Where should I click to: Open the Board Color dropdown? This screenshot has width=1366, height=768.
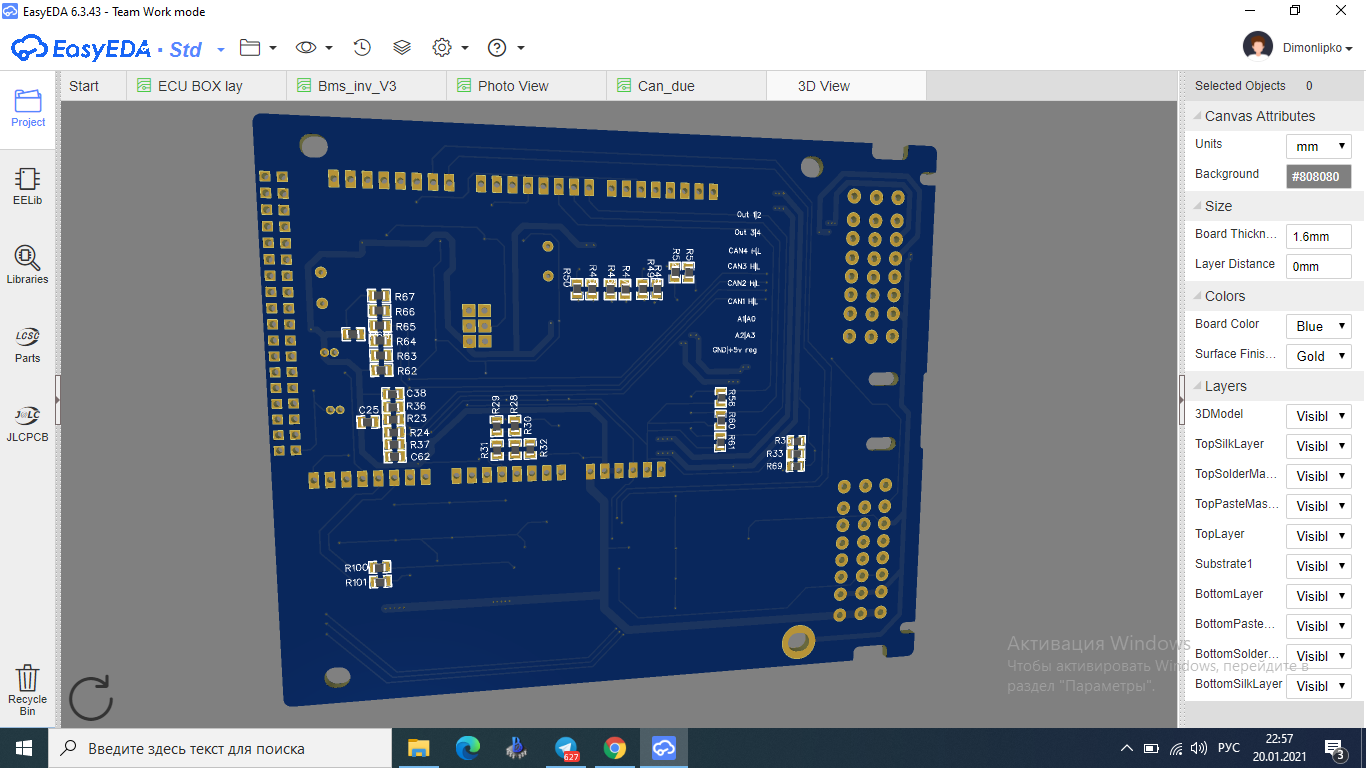pyautogui.click(x=1318, y=326)
